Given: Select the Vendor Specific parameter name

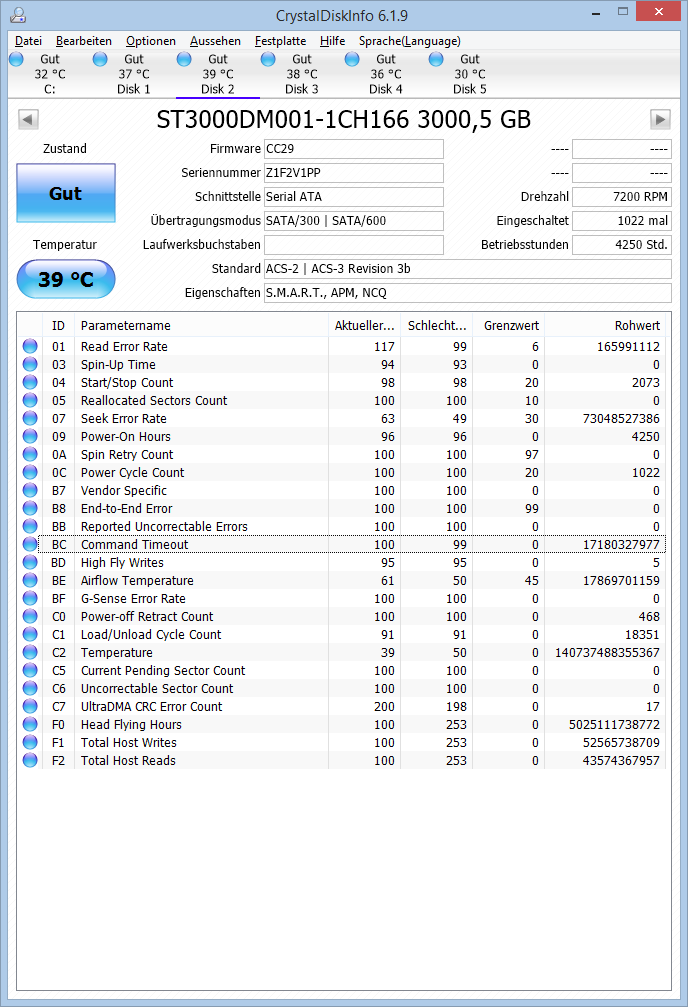Looking at the screenshot, I should click(124, 491).
